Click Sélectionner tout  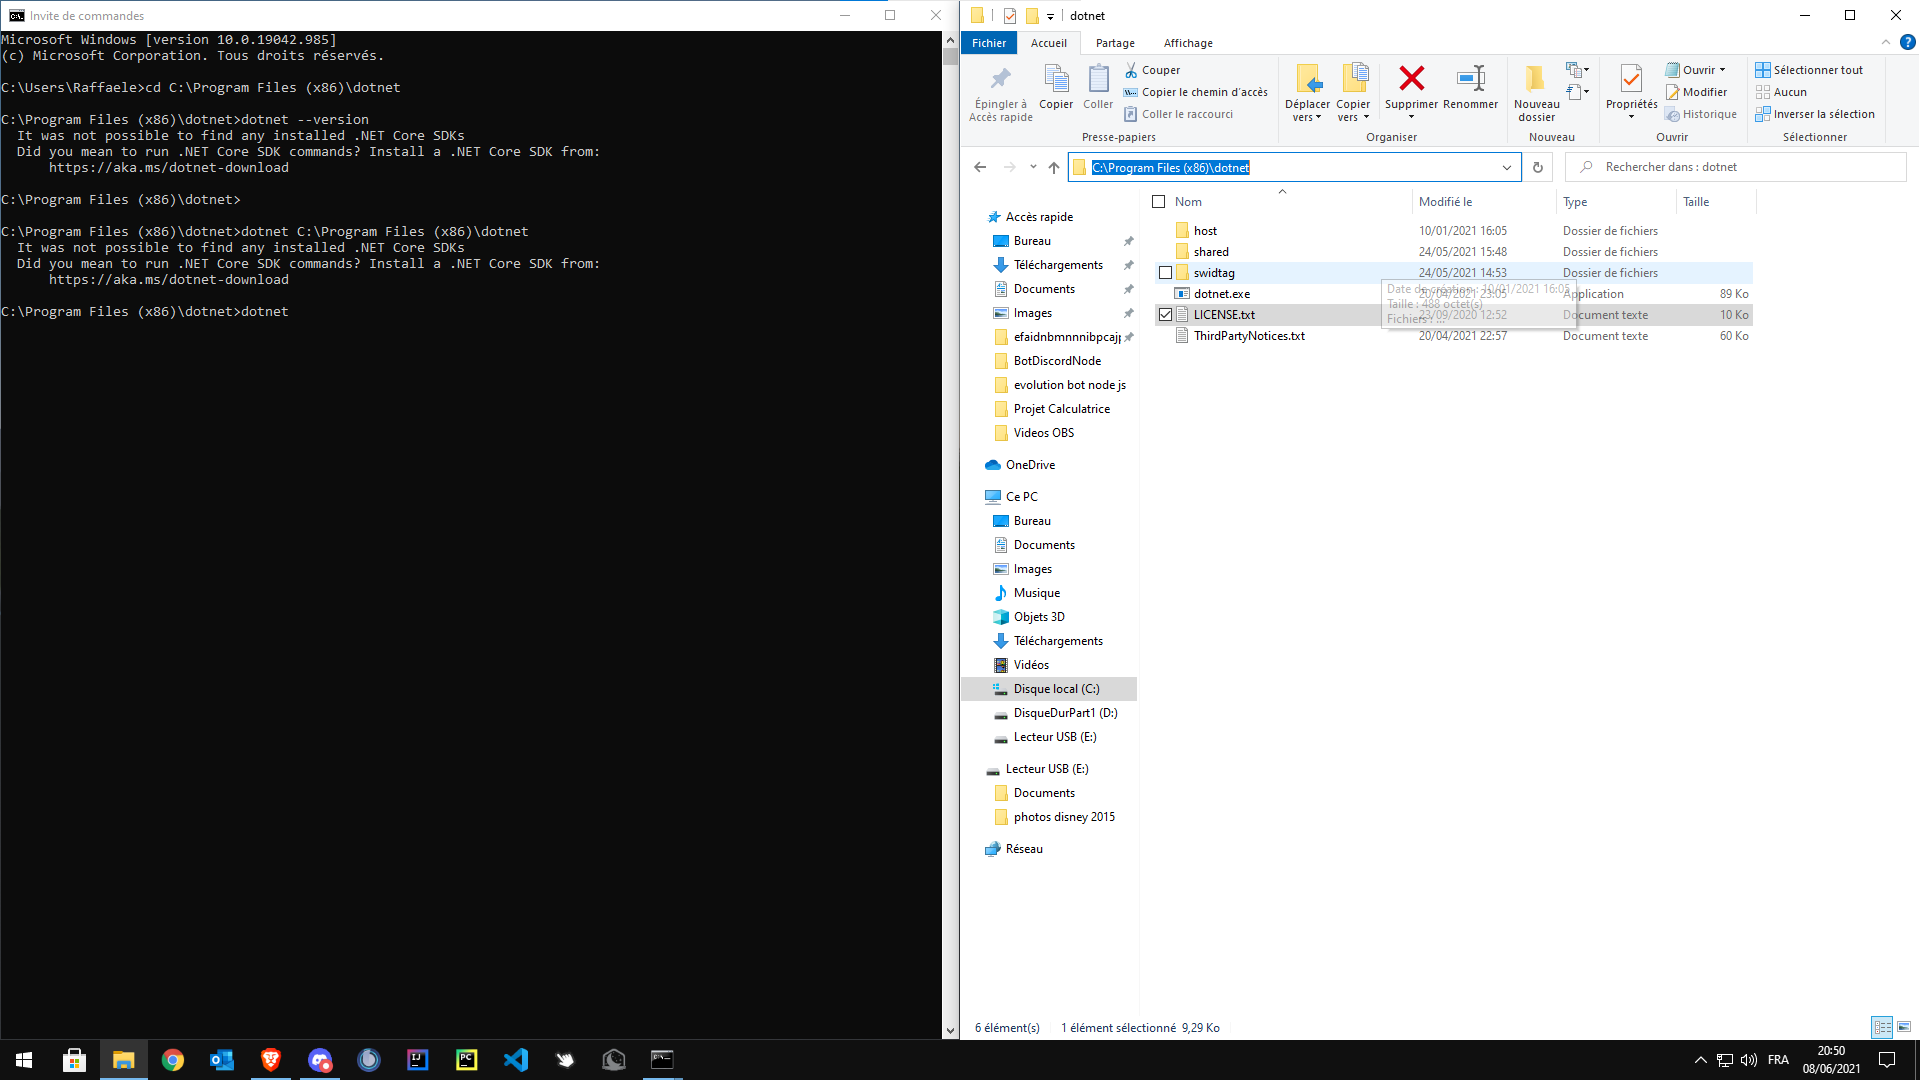(x=1809, y=70)
